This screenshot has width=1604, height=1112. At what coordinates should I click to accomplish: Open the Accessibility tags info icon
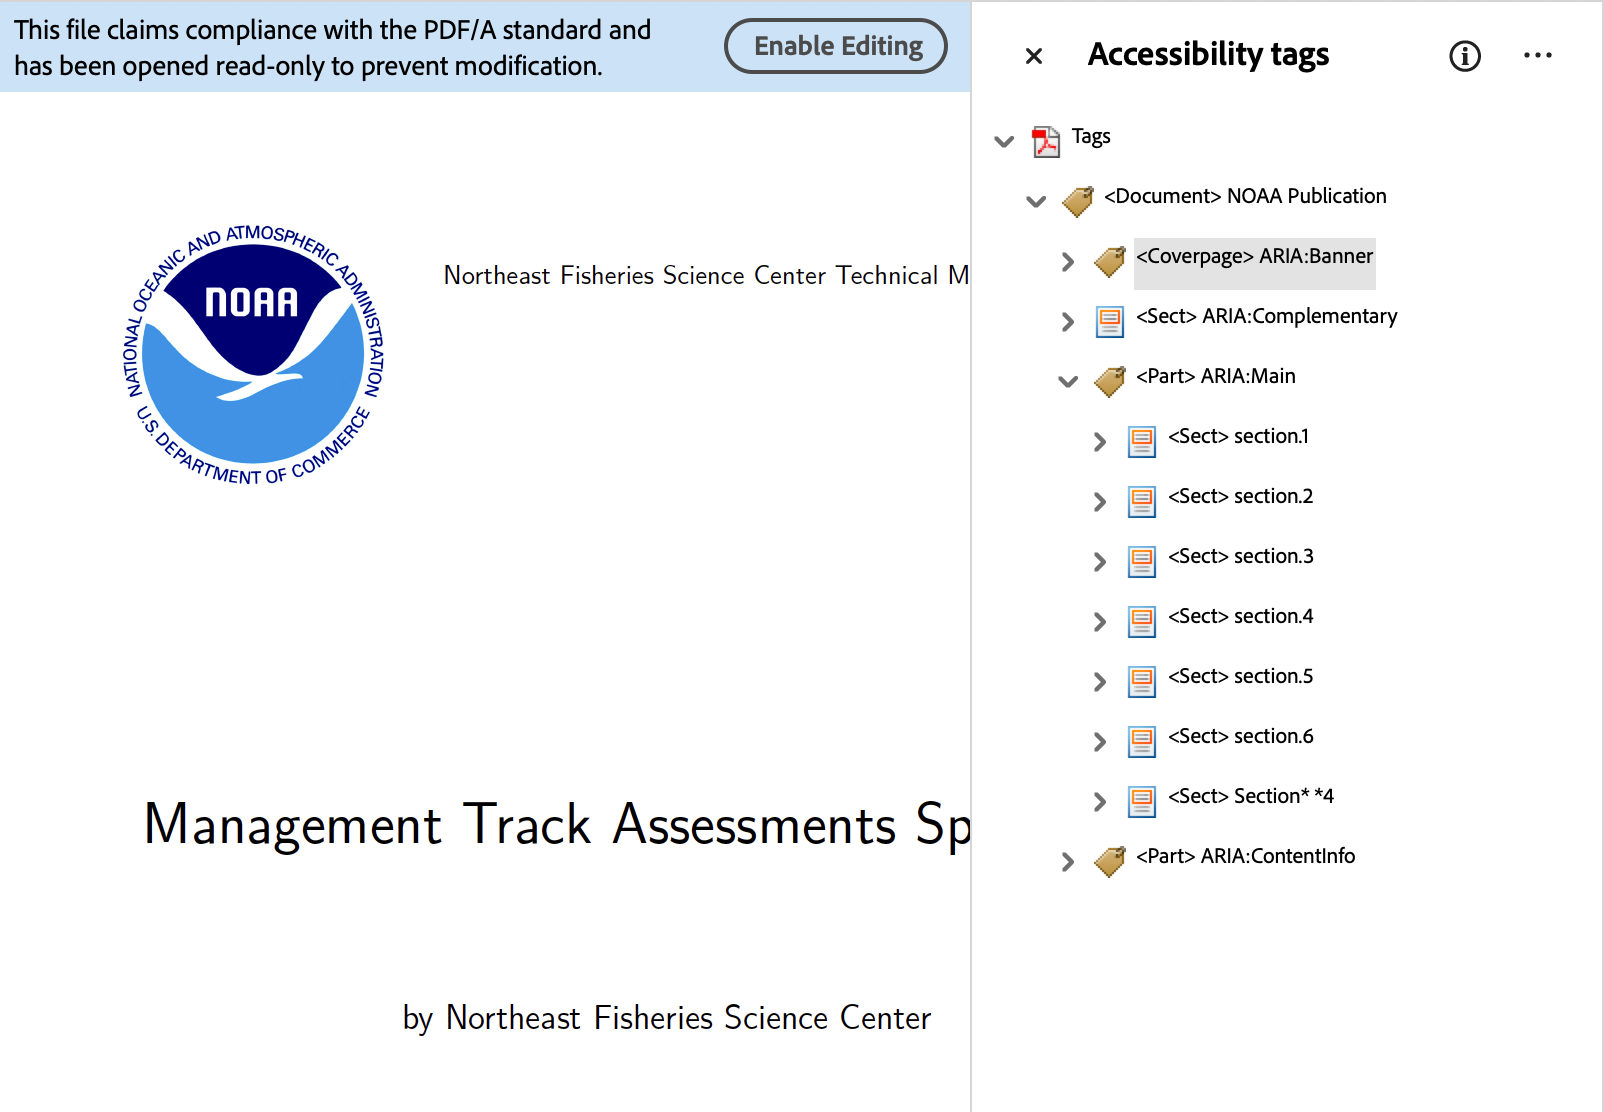point(1464,56)
